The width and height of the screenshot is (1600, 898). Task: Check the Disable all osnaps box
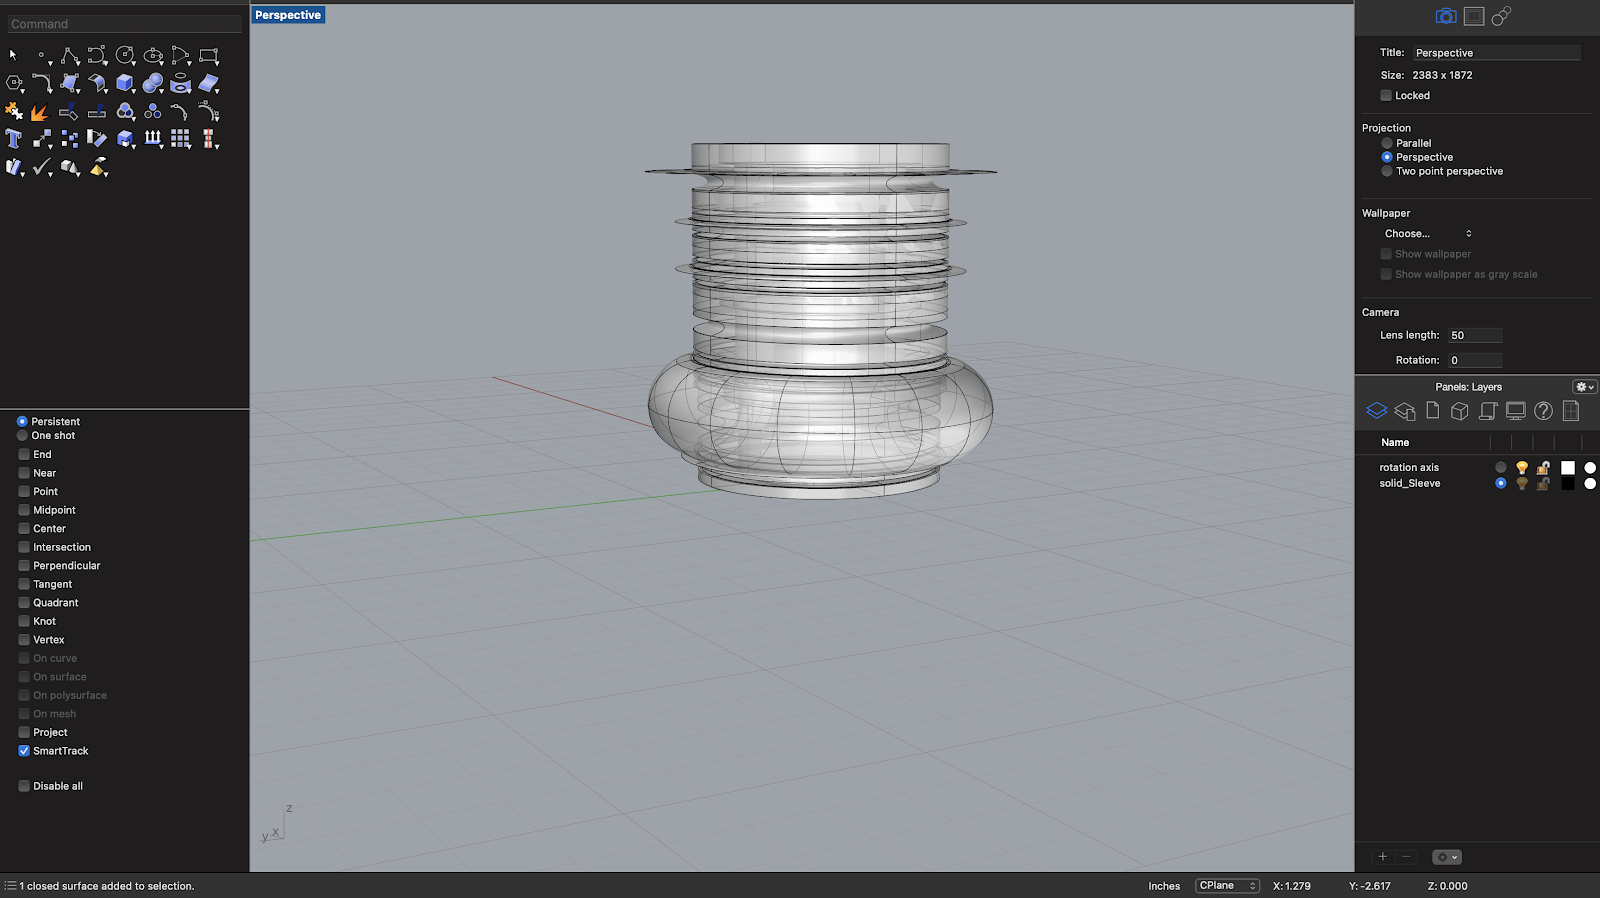24,786
